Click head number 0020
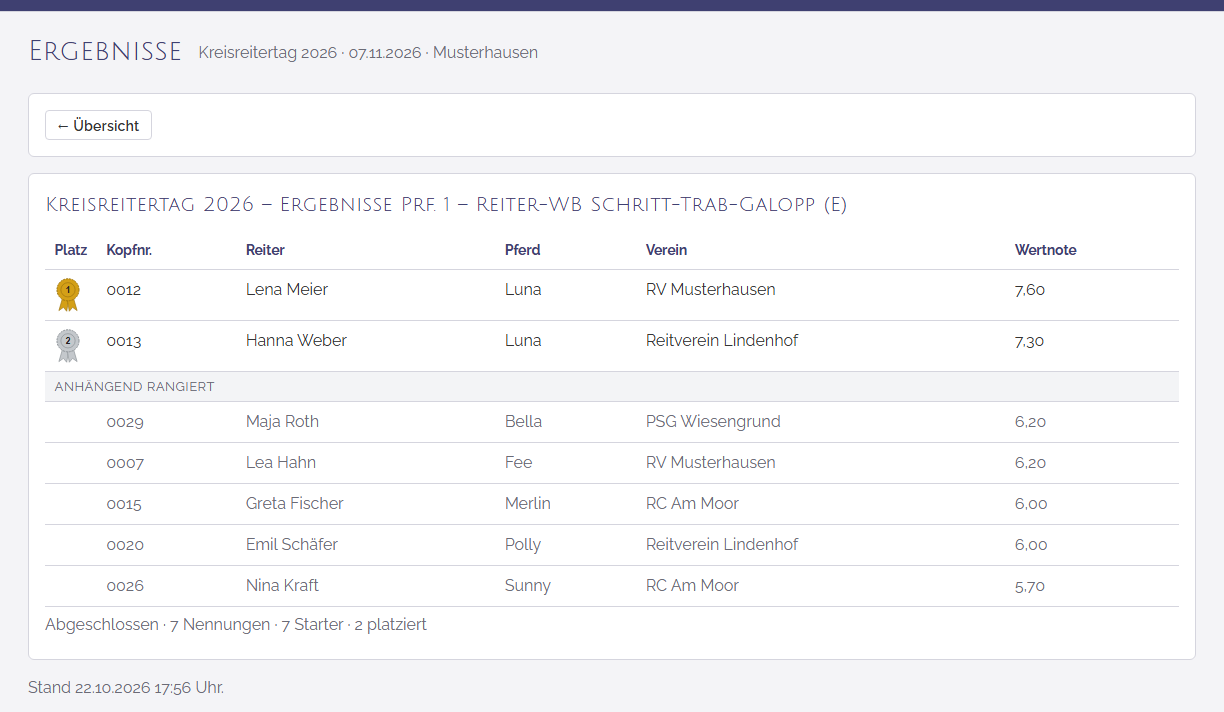Screen dimensions: 1224x712 click(125, 545)
